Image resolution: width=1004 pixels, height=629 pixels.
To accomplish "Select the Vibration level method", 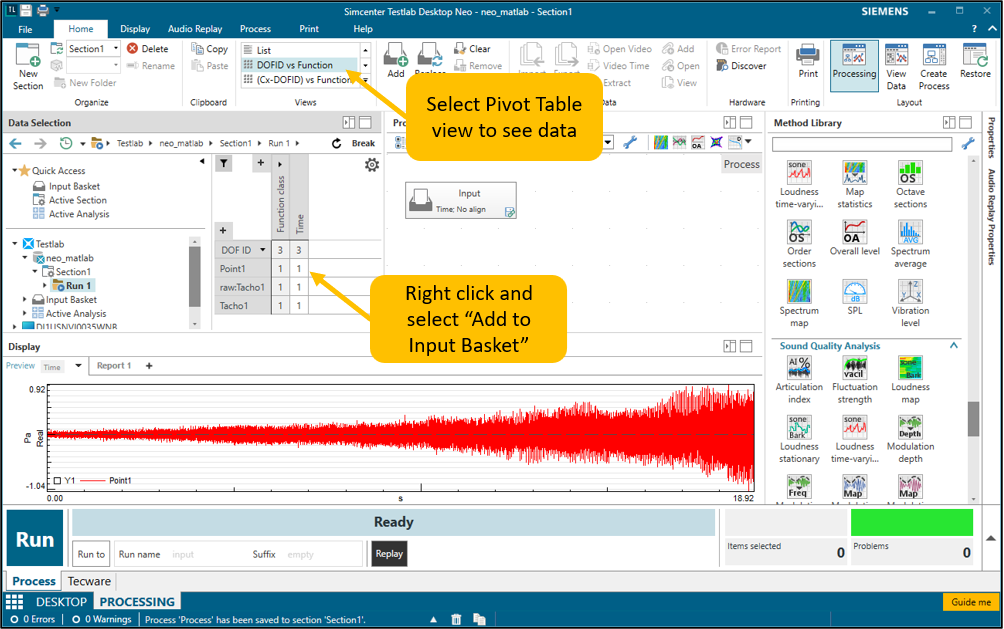I will pos(910,304).
